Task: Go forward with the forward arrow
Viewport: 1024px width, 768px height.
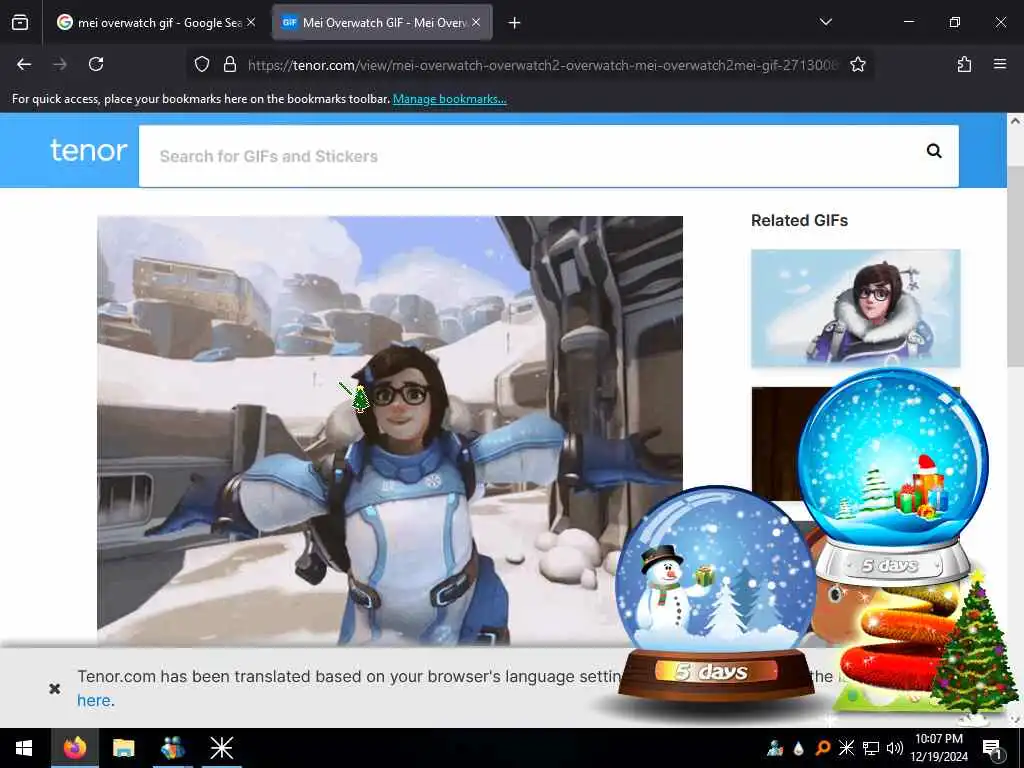Action: coord(60,64)
